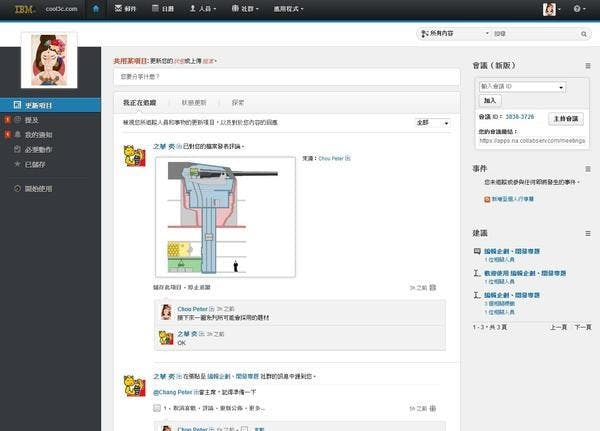Viewport: 600px width, 431px height.
Task: Open the 會議 (新版) panel menu icon
Action: point(588,66)
